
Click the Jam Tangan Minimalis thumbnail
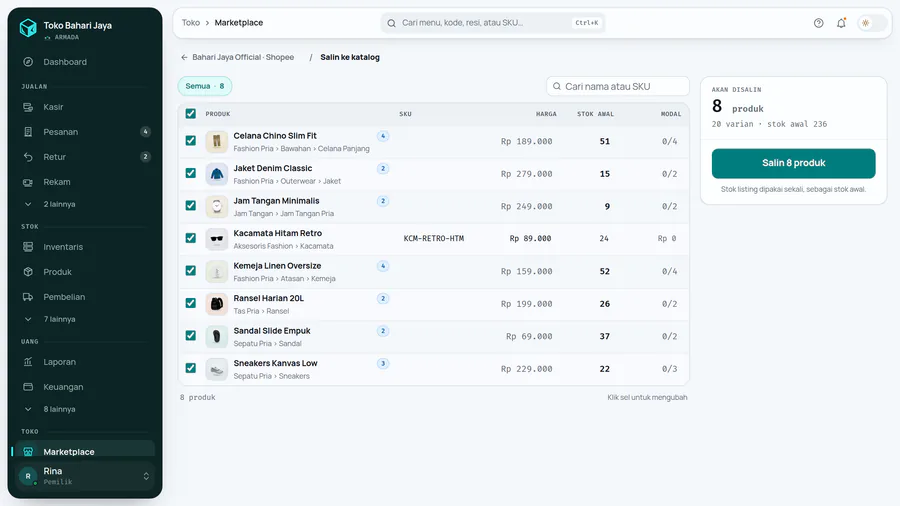point(217,207)
